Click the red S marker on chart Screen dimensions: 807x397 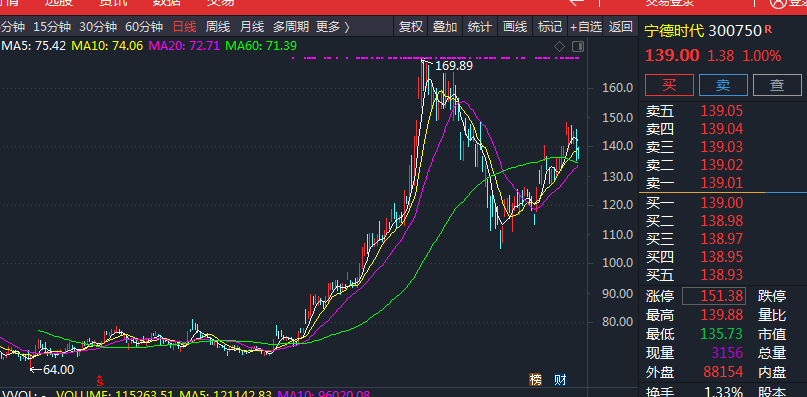100,382
